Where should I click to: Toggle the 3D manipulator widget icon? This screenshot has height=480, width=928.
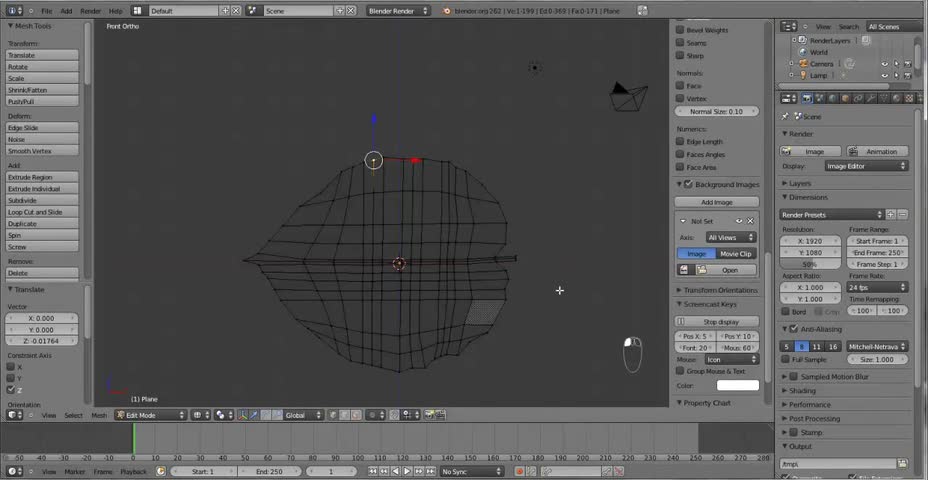coord(243,415)
